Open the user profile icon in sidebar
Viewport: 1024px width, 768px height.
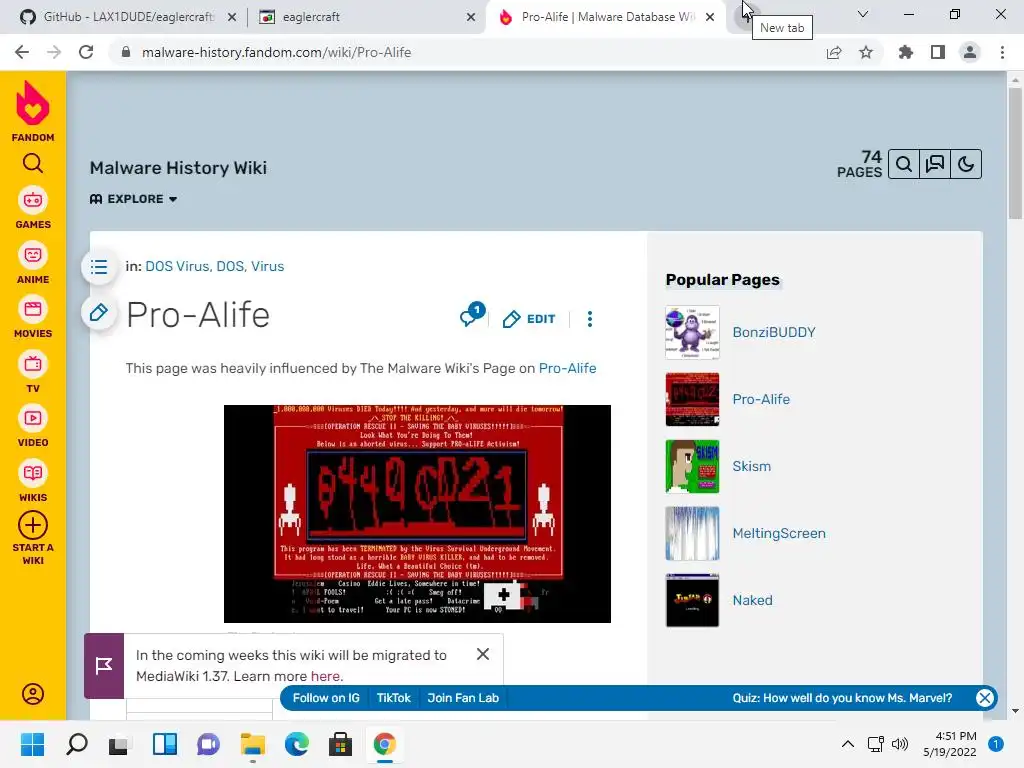(x=33, y=694)
